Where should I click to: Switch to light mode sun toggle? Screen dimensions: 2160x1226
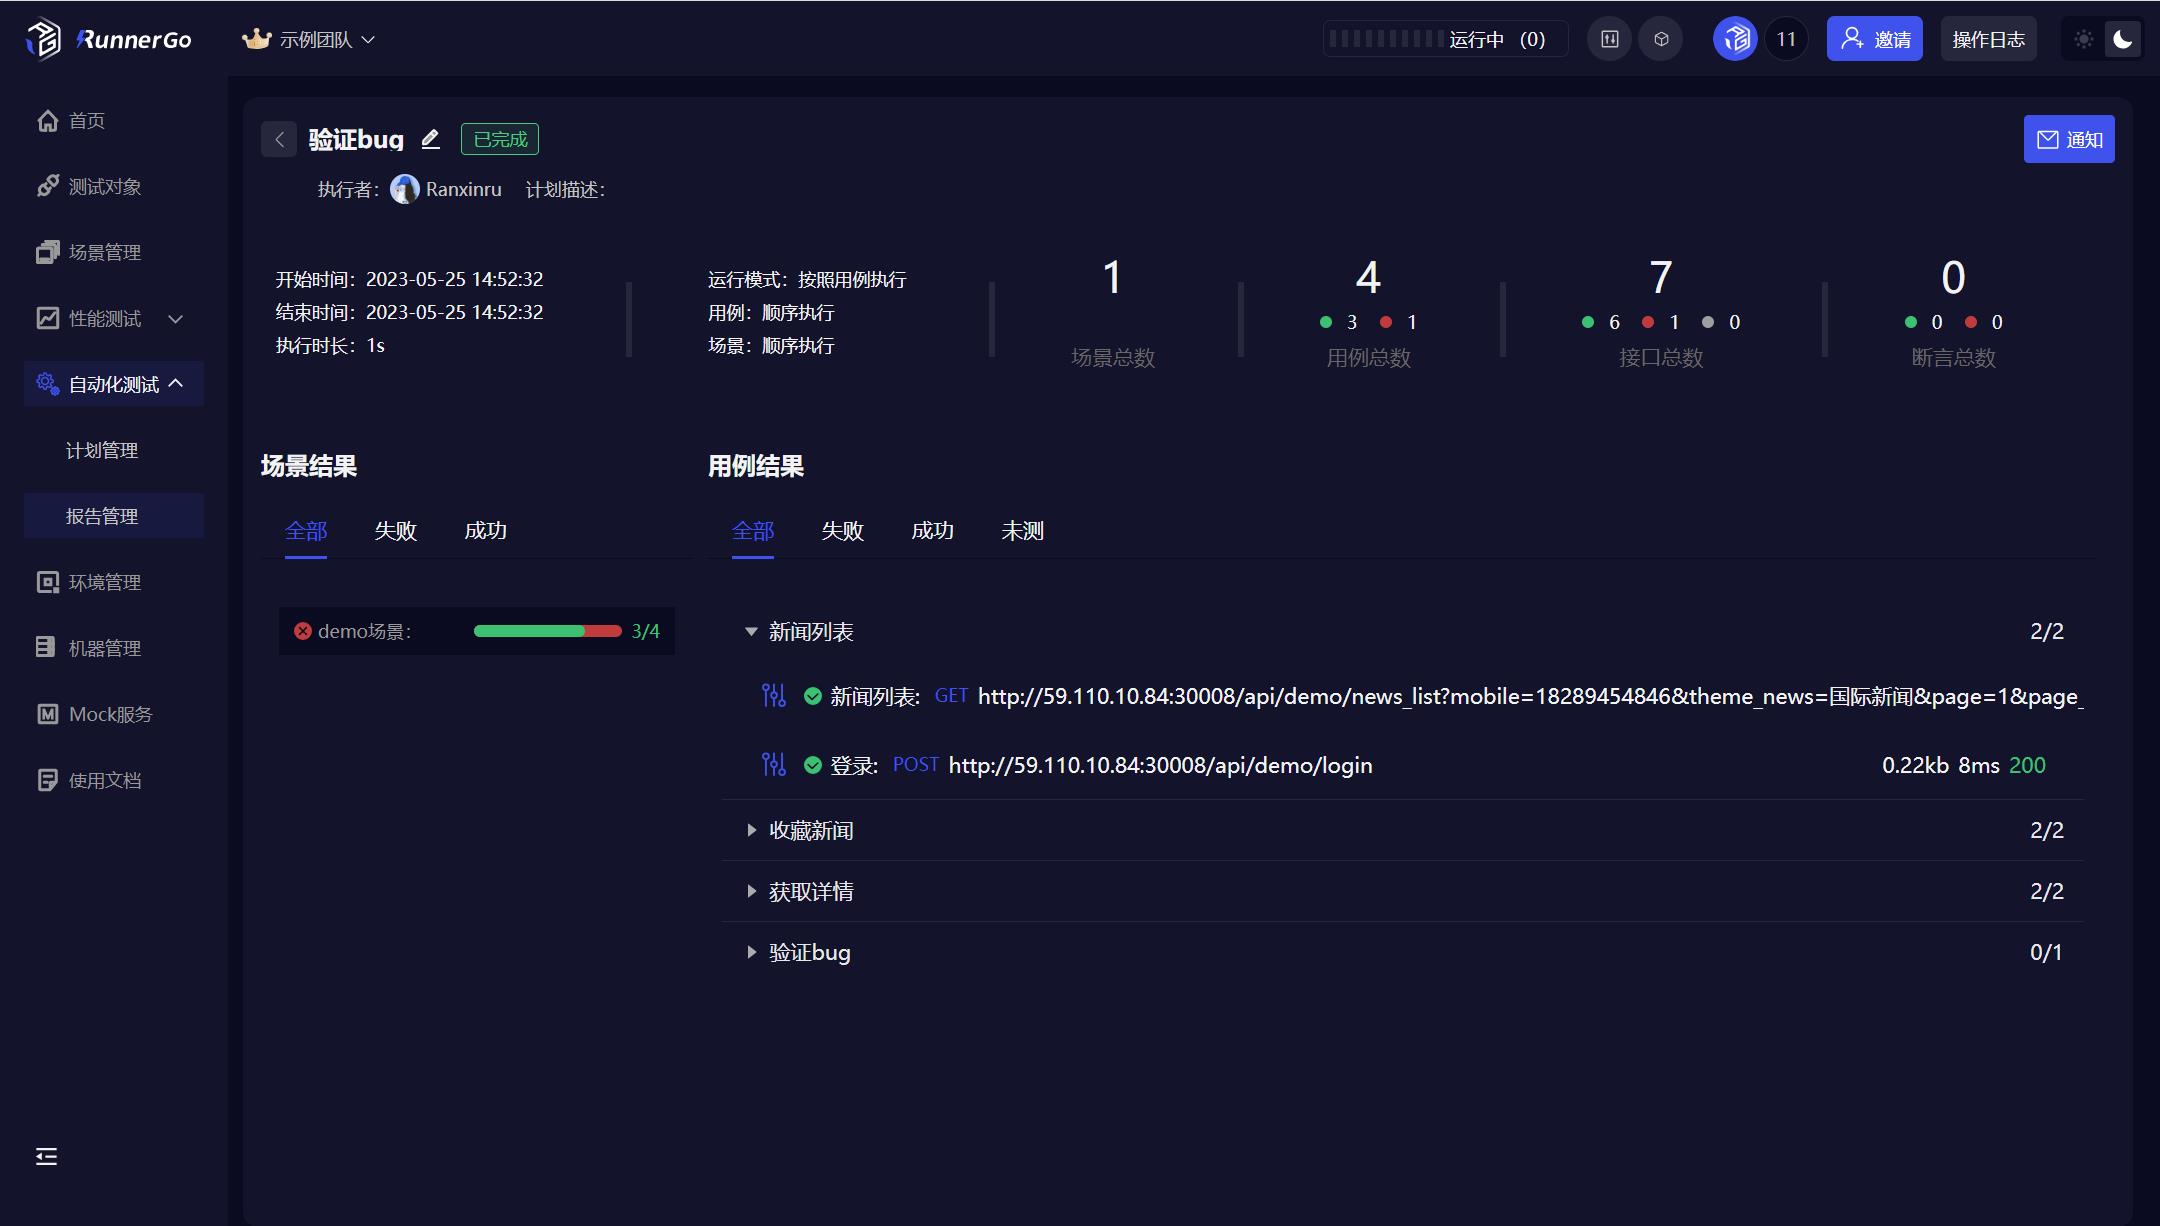click(x=2084, y=39)
